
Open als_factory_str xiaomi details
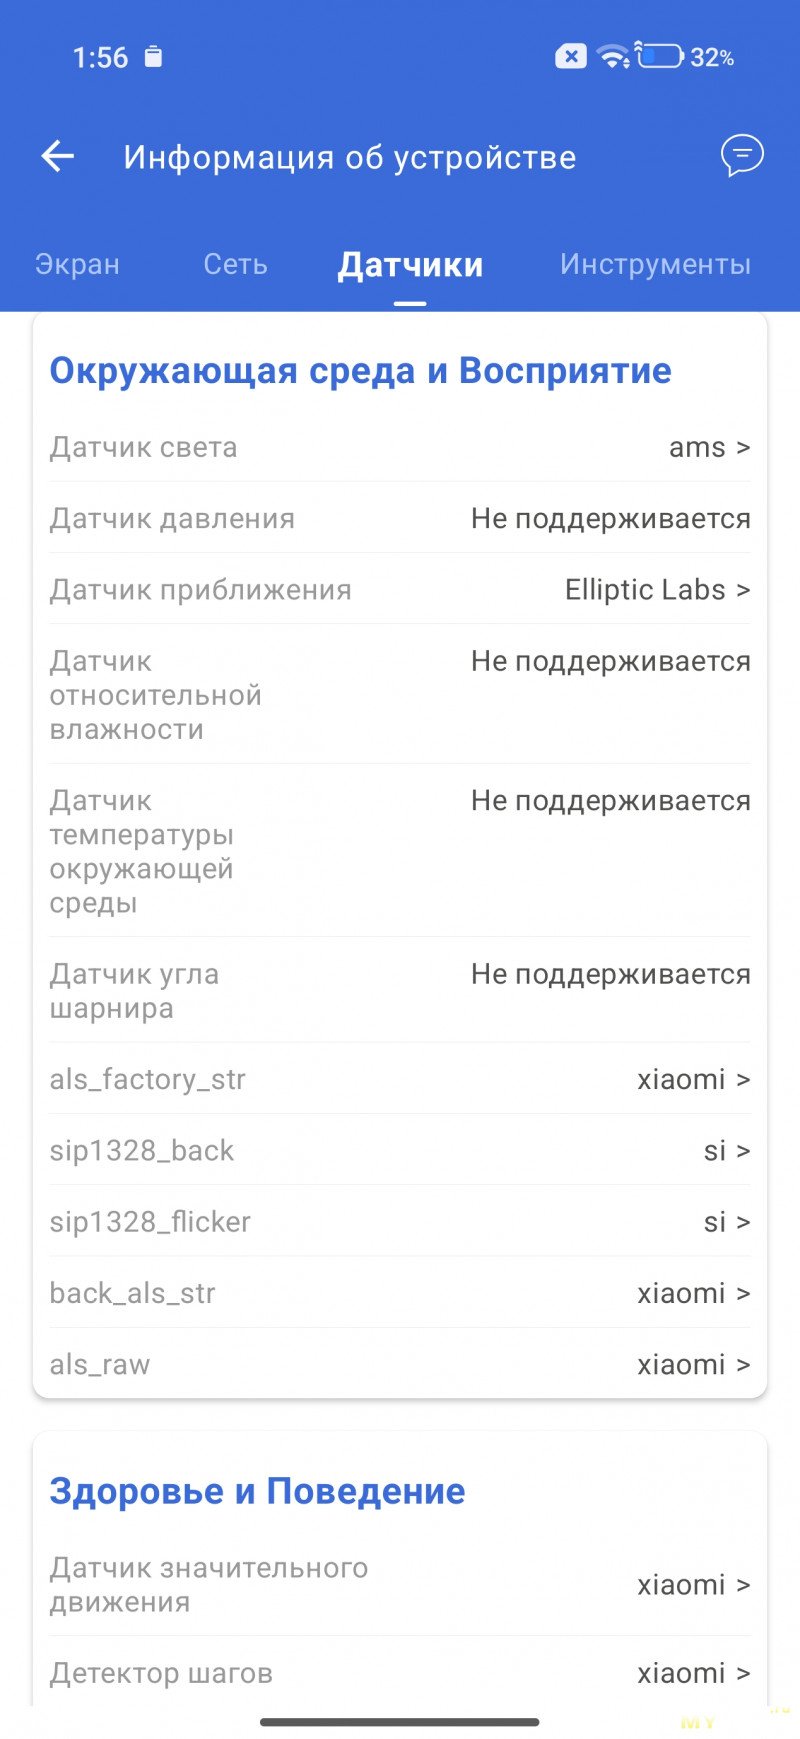693,1080
